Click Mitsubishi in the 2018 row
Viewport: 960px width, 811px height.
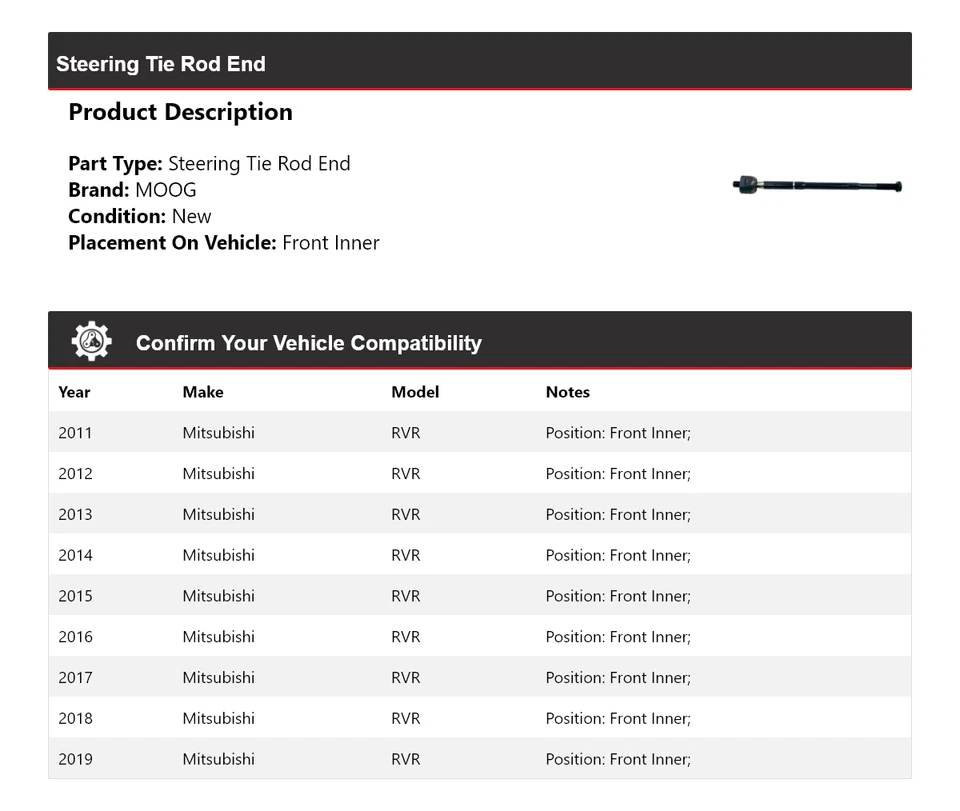coord(218,718)
